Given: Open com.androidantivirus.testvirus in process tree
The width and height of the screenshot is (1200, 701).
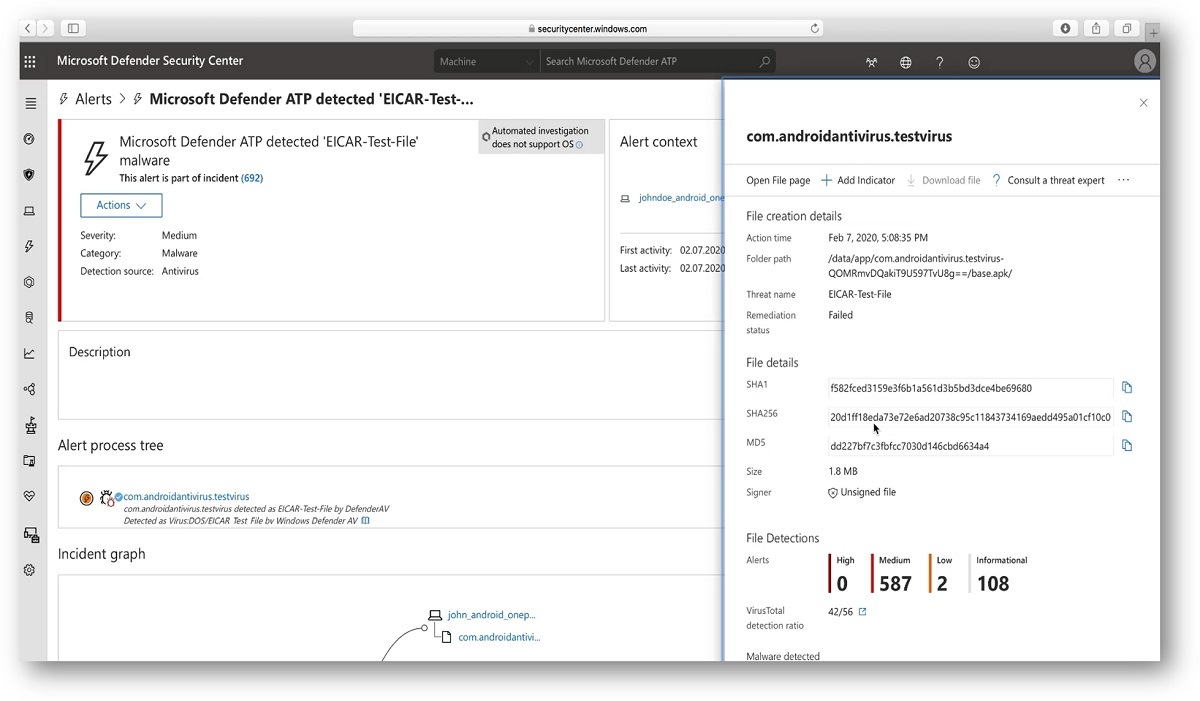Looking at the screenshot, I should click(186, 496).
